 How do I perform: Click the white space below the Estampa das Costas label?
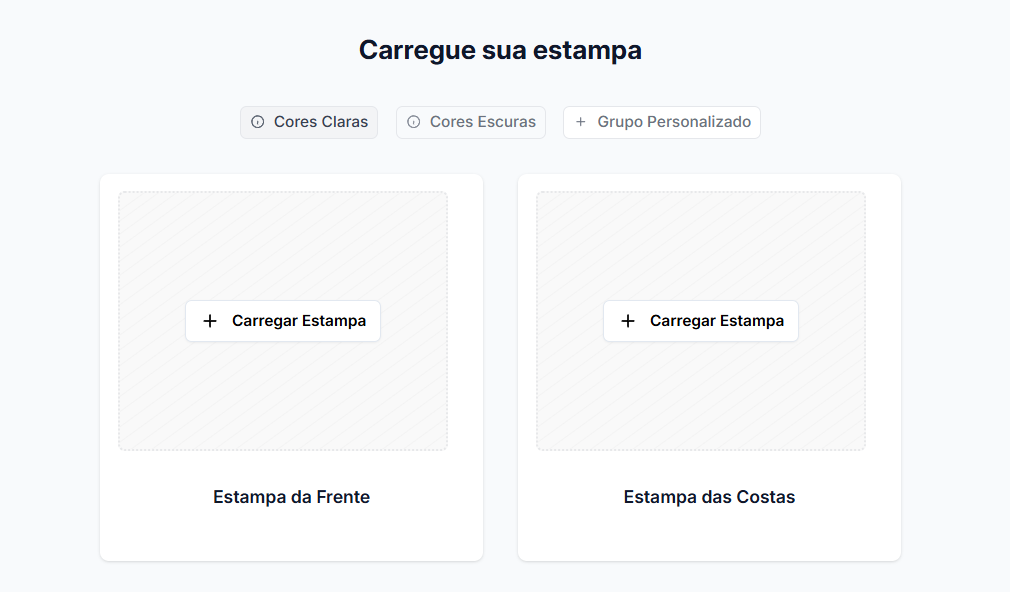[709, 535]
